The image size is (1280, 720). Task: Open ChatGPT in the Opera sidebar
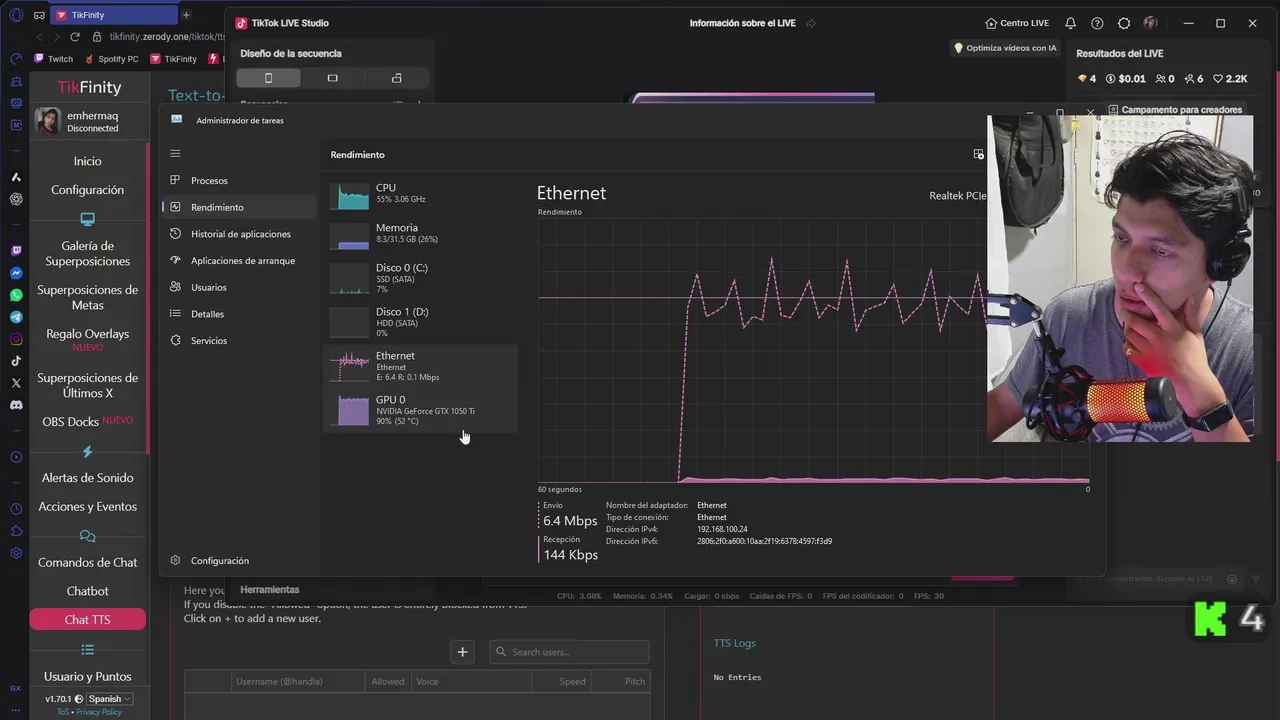(x=16, y=199)
